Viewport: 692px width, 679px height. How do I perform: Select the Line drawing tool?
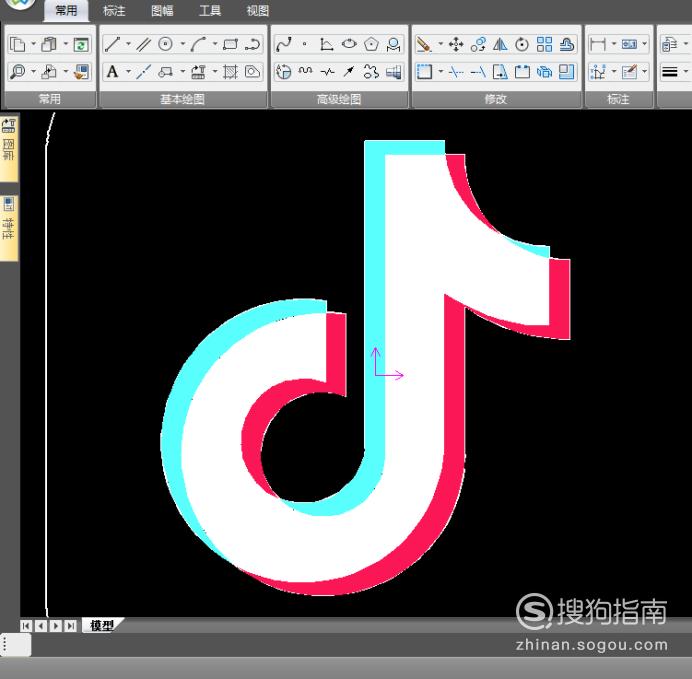click(x=112, y=44)
